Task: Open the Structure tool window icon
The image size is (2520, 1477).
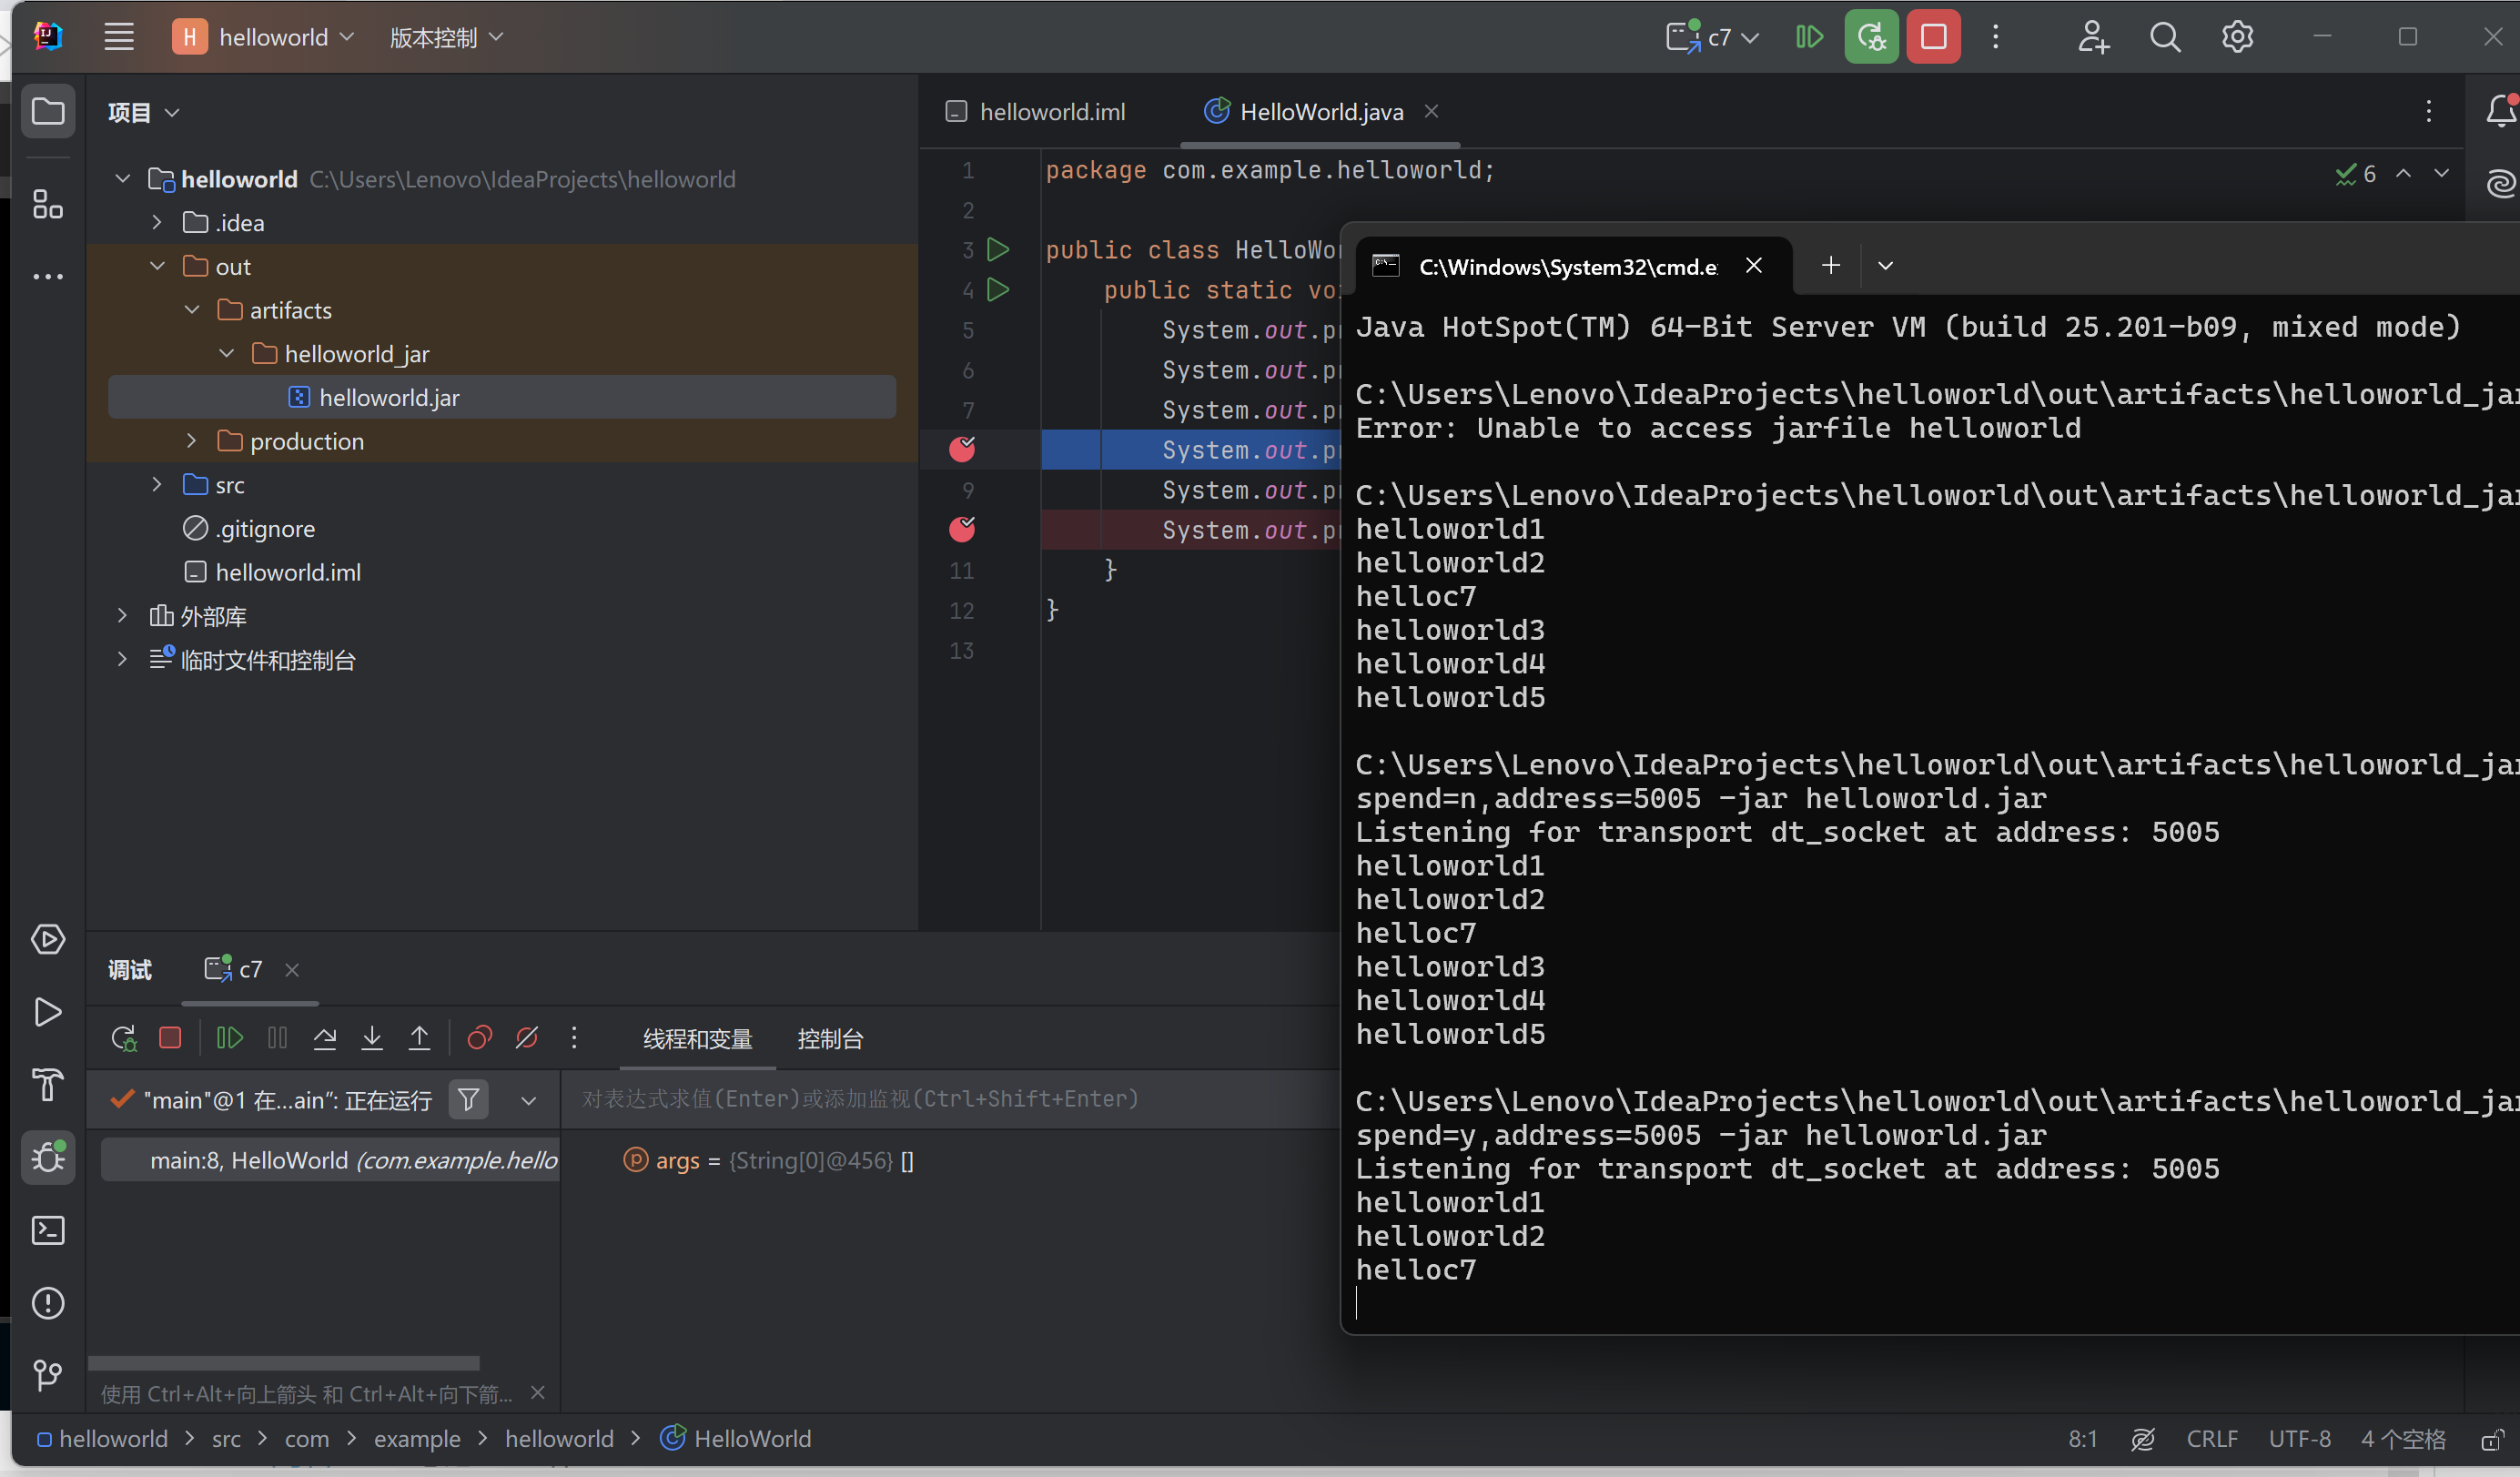Action: pos(47,205)
